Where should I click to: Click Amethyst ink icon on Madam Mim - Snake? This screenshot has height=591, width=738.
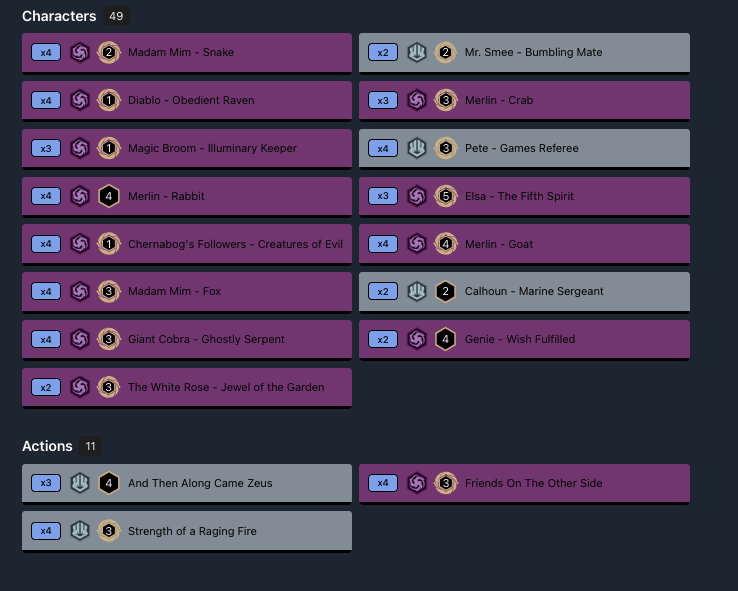coord(80,52)
